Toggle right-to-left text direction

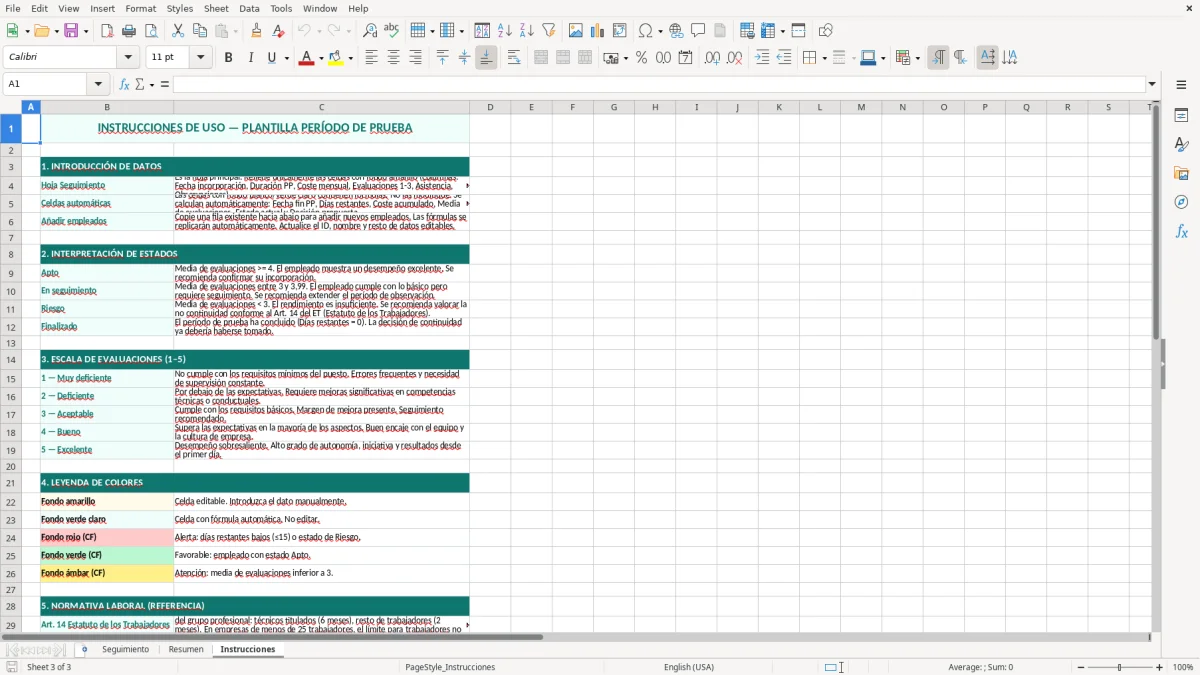[960, 58]
